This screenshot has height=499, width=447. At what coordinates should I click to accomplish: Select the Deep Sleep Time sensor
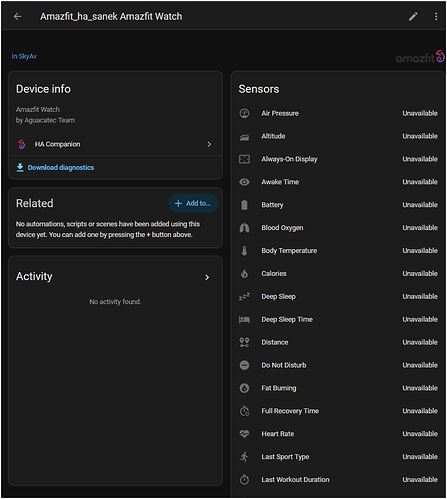point(338,319)
